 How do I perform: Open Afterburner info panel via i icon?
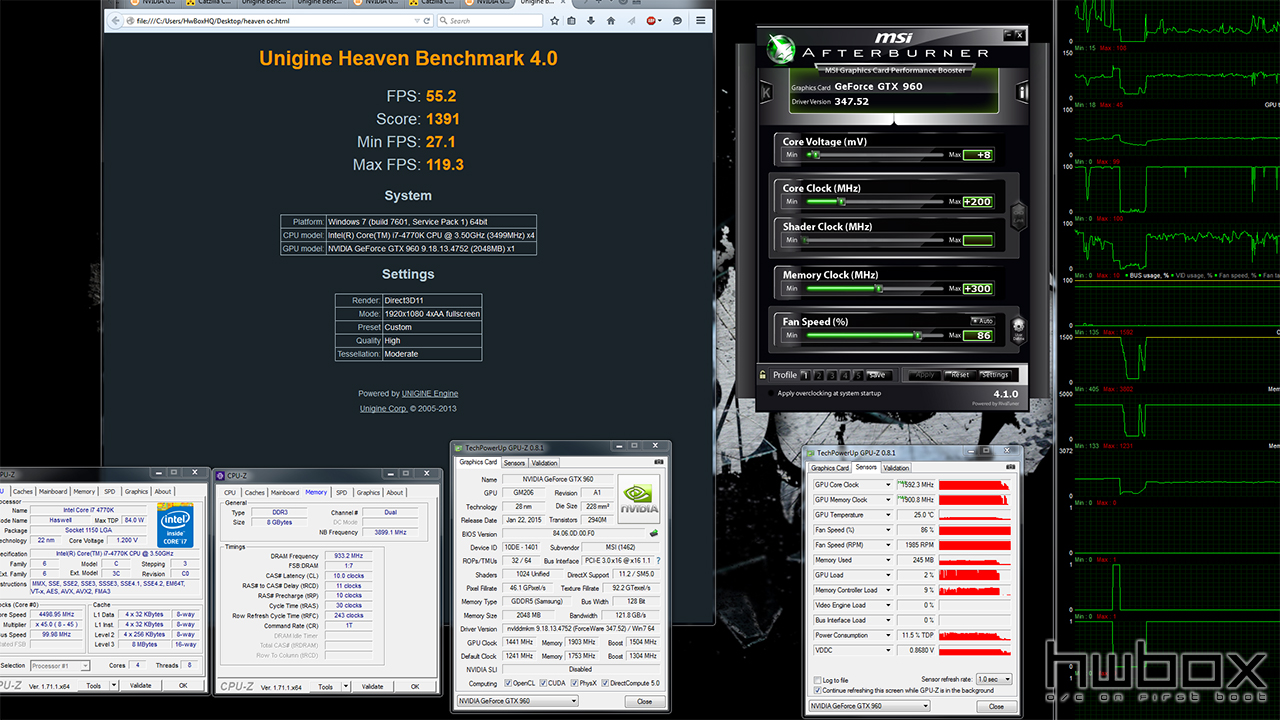(1023, 92)
